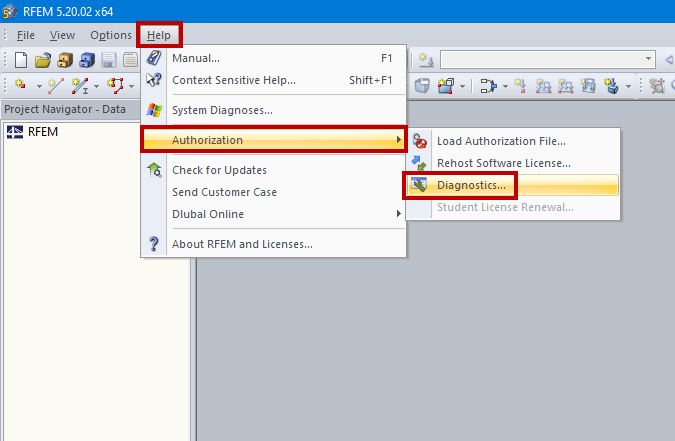
Task: Click the New Solid Load icon
Action: click(611, 86)
